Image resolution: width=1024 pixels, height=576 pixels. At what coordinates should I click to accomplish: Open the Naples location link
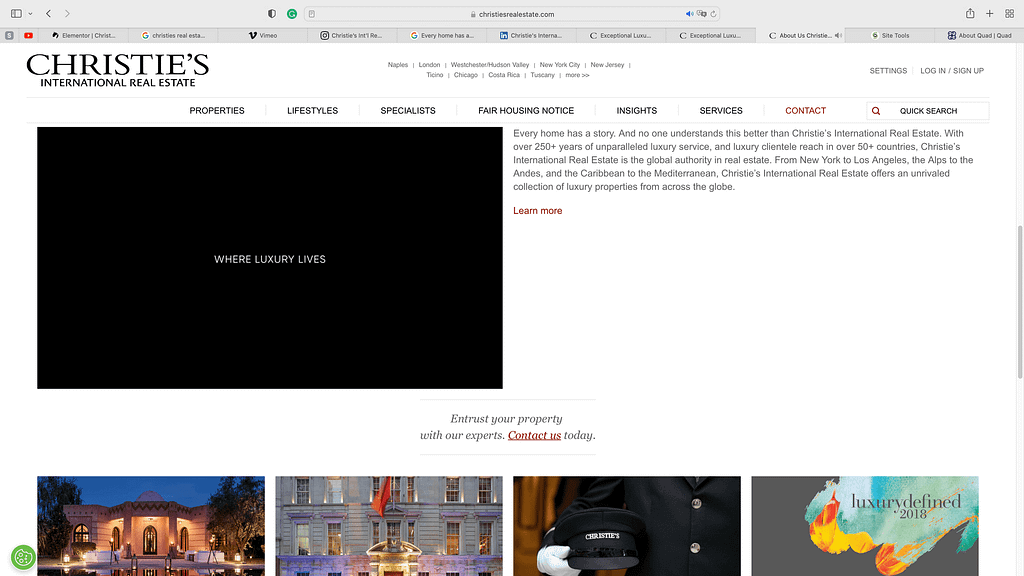point(398,65)
